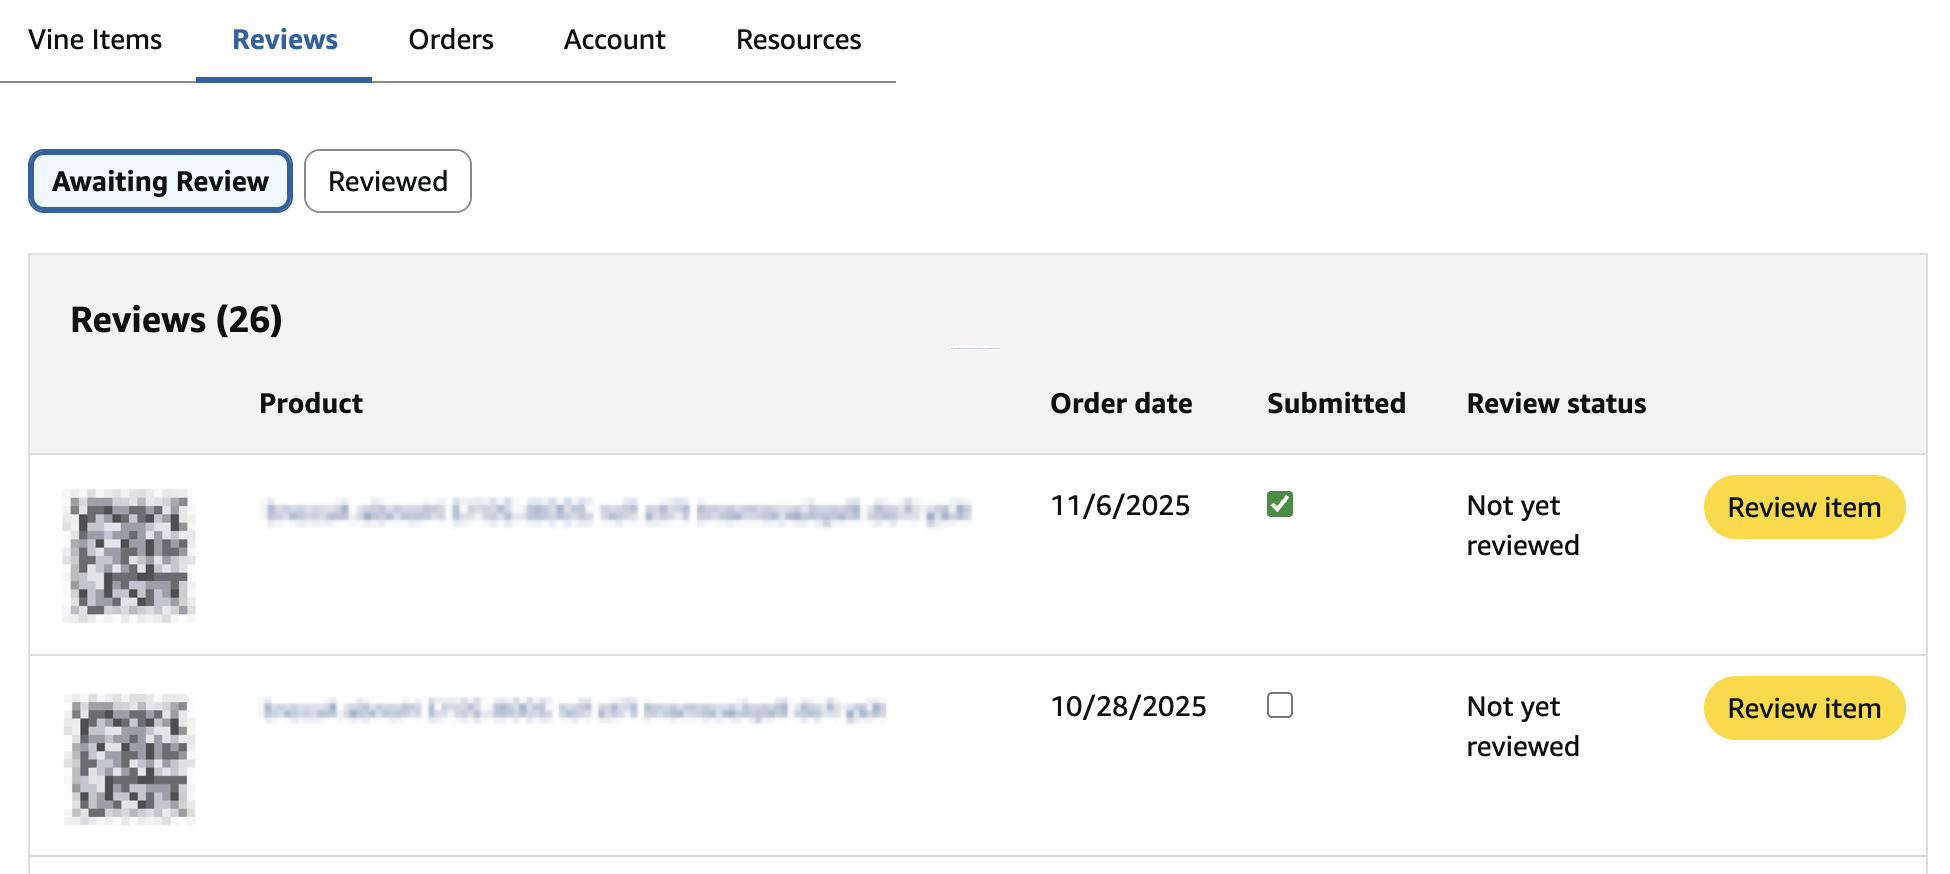Select the Reviews tab
Screen dimensions: 1950x874
click(x=285, y=40)
